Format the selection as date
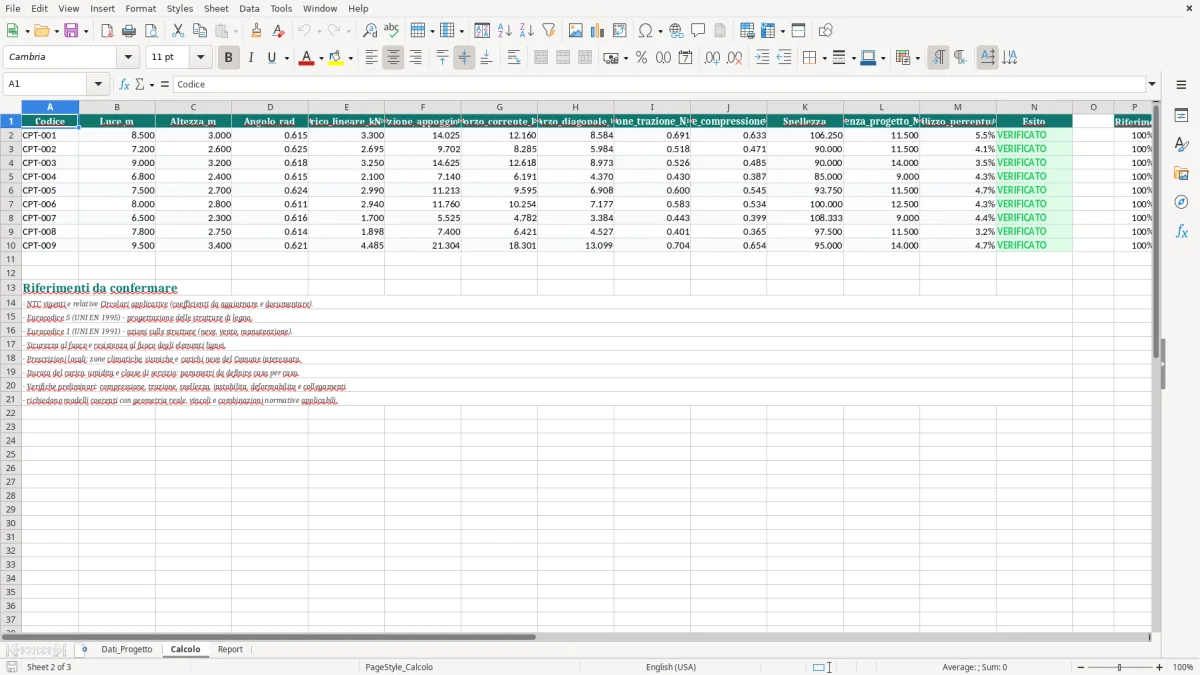 coord(686,58)
